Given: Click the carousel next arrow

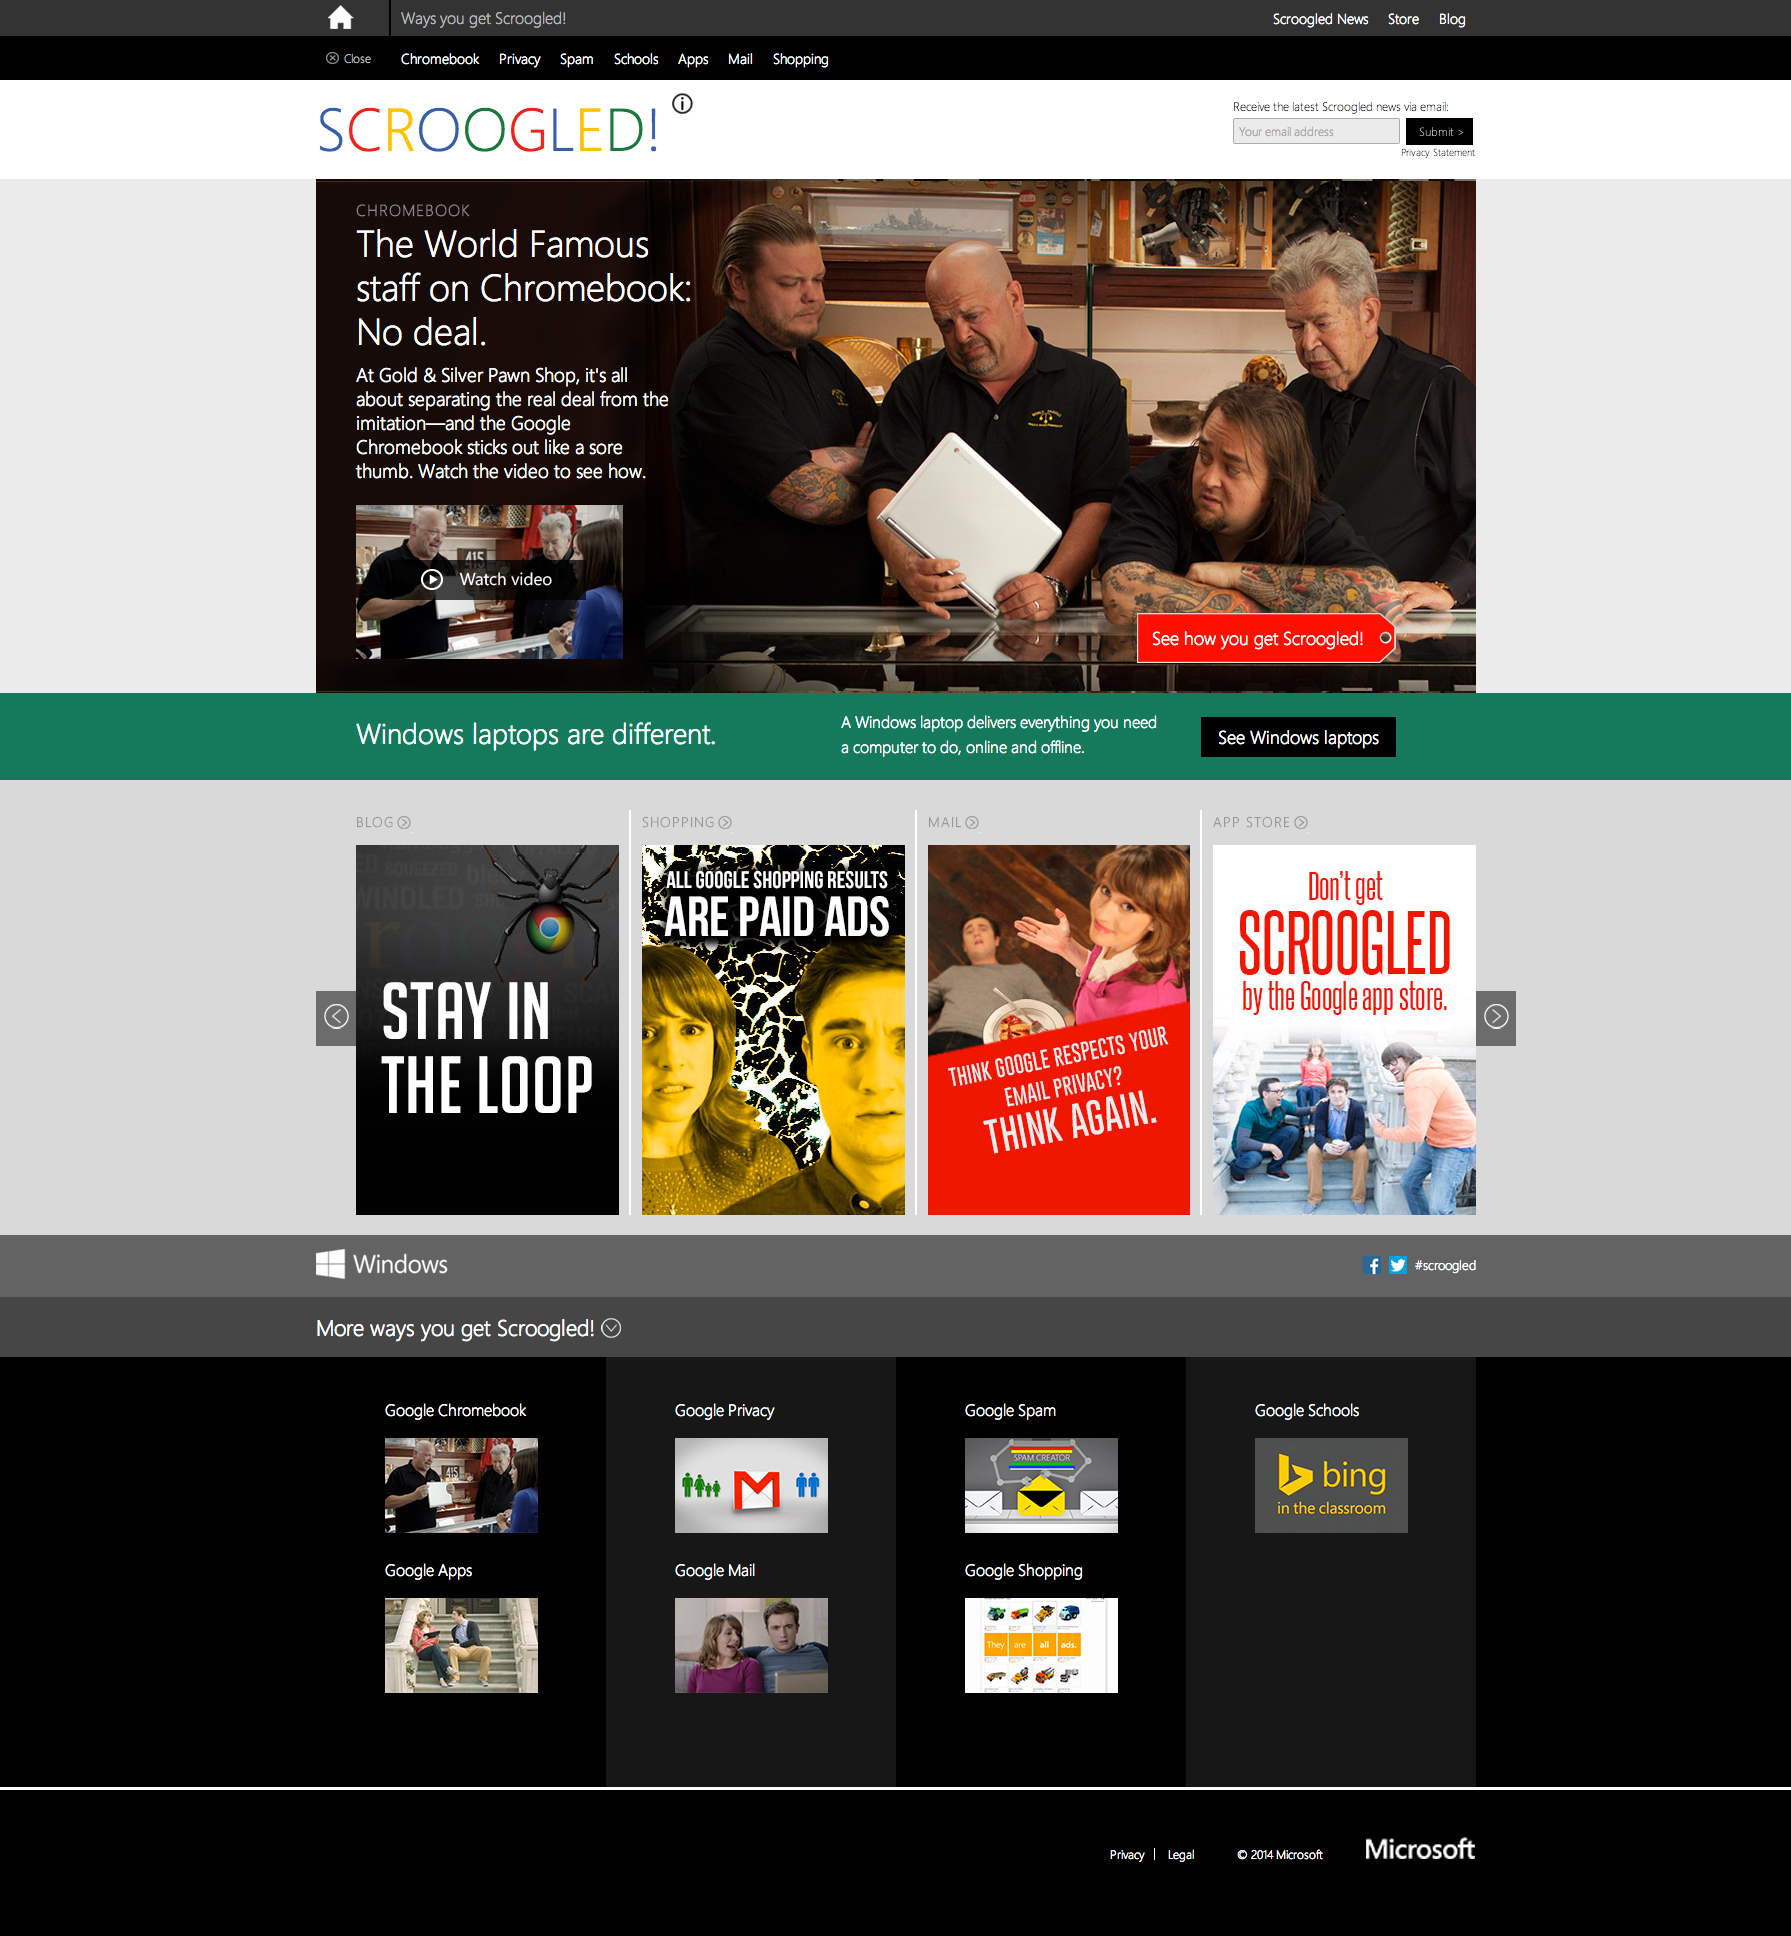Looking at the screenshot, I should 1496,1018.
